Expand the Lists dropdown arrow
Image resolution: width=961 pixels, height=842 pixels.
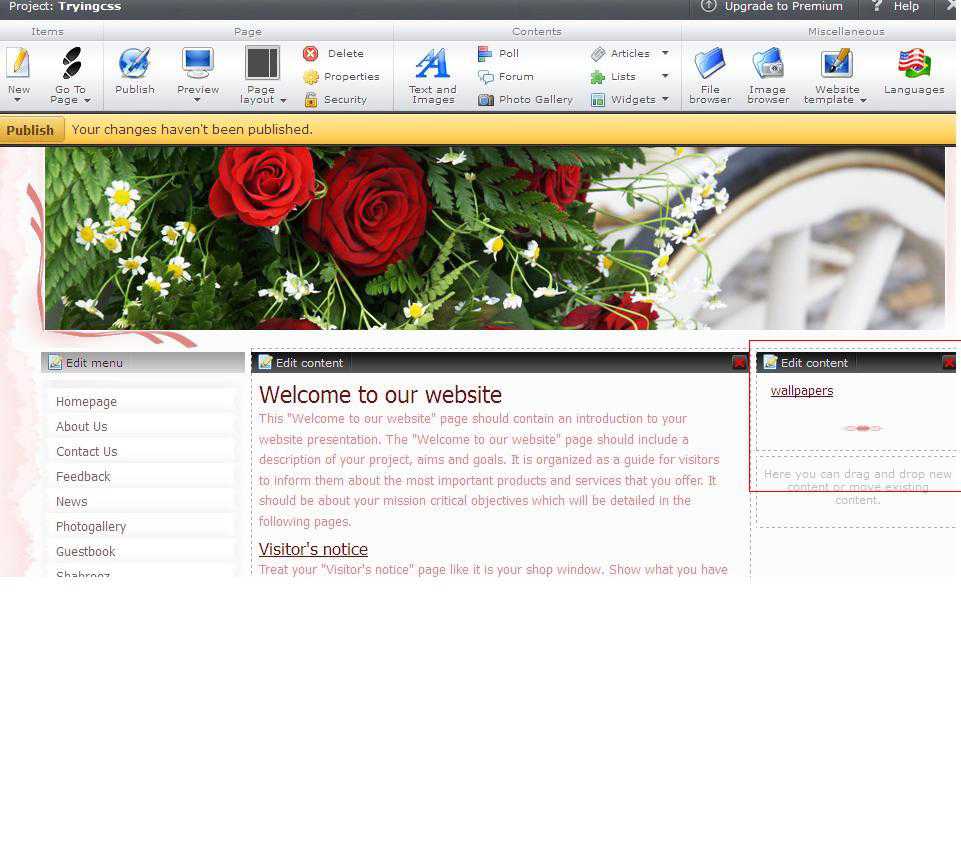(665, 76)
